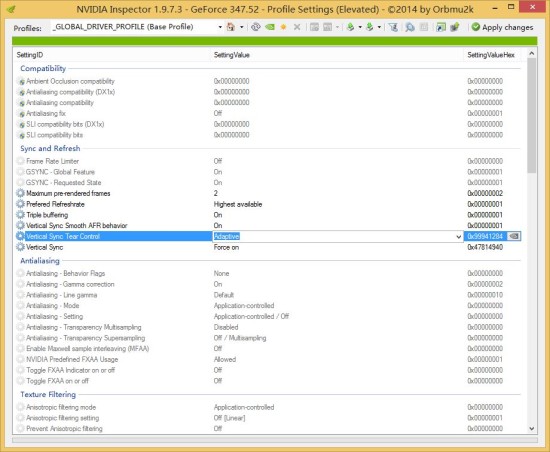The image size is (550, 452).
Task: Expand the Adaptive value dropdown arrow
Action: pyautogui.click(x=458, y=237)
